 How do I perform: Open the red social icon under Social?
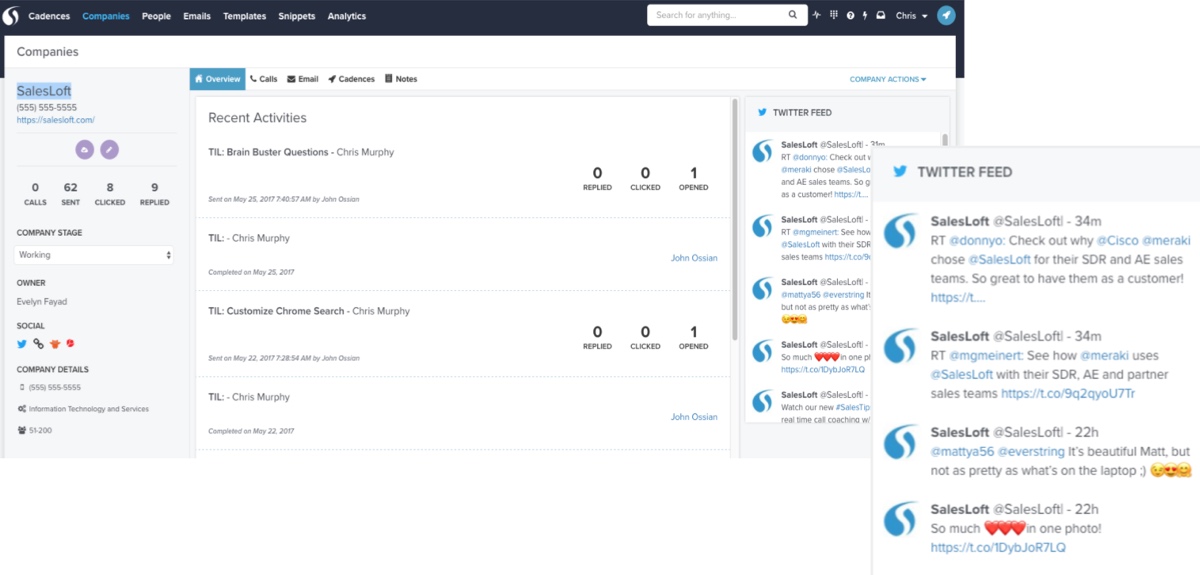tap(71, 344)
